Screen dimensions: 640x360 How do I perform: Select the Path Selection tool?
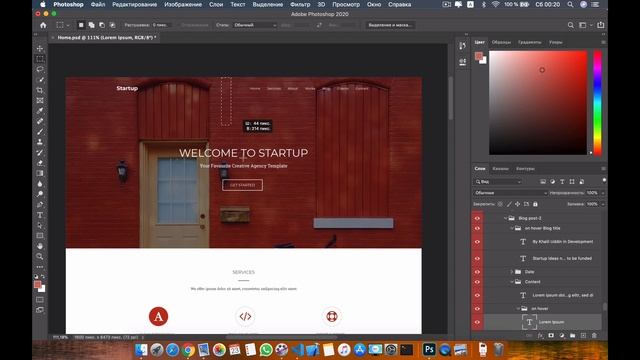tap(40, 225)
